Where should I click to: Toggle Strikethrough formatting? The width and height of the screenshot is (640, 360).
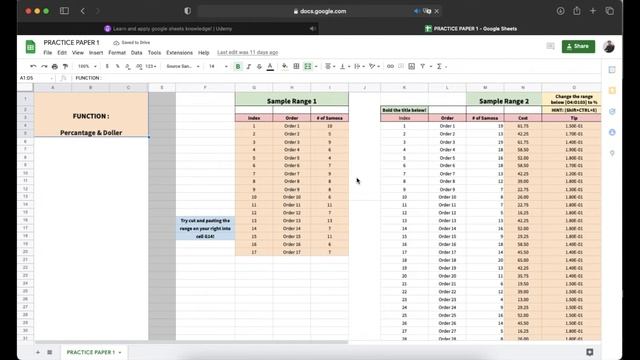pos(259,66)
